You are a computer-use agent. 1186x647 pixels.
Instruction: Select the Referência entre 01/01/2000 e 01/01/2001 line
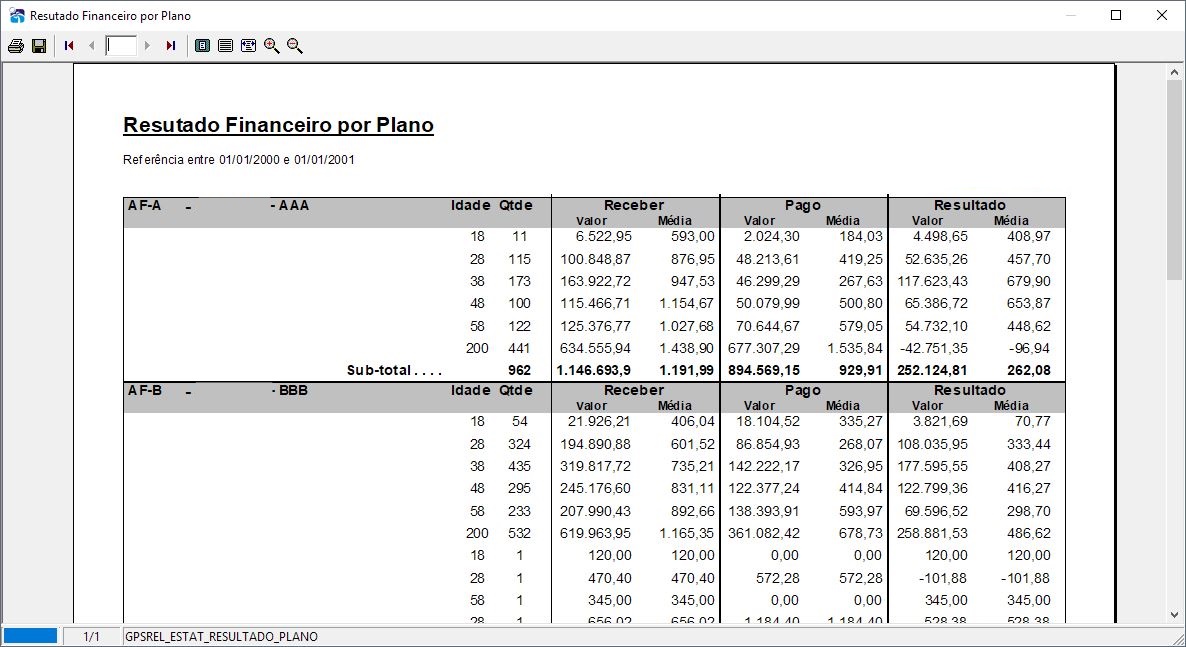(239, 160)
